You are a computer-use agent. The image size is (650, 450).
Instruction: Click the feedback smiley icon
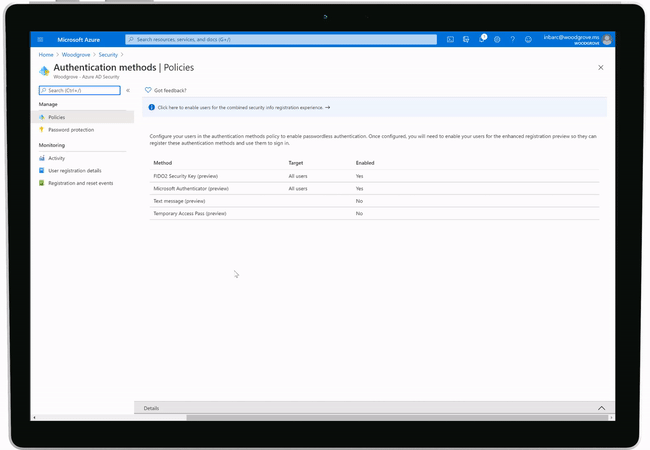pyautogui.click(x=528, y=39)
